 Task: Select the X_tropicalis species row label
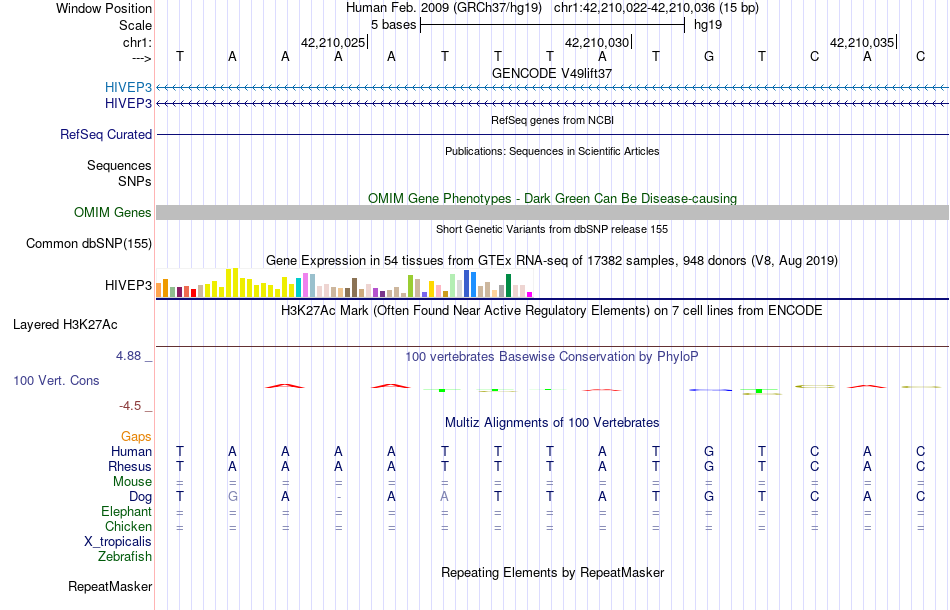coord(118,542)
